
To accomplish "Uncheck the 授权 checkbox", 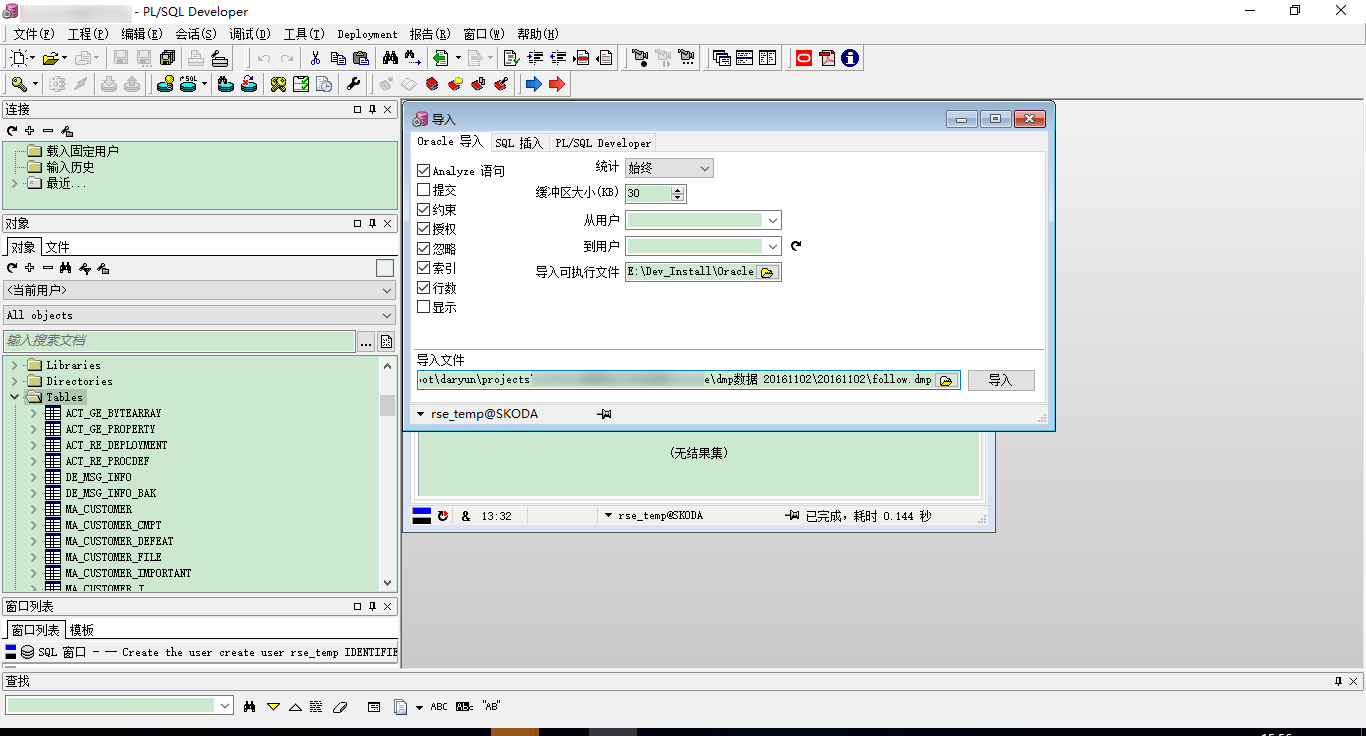I will pyautogui.click(x=424, y=229).
